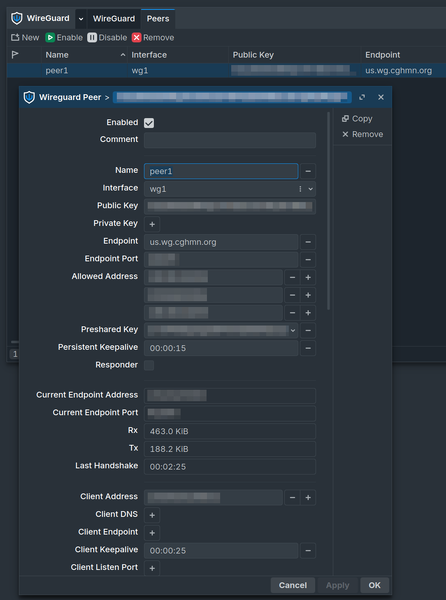Click the Disable pause toolbar button
The image size is (446, 600).
[x=107, y=38]
